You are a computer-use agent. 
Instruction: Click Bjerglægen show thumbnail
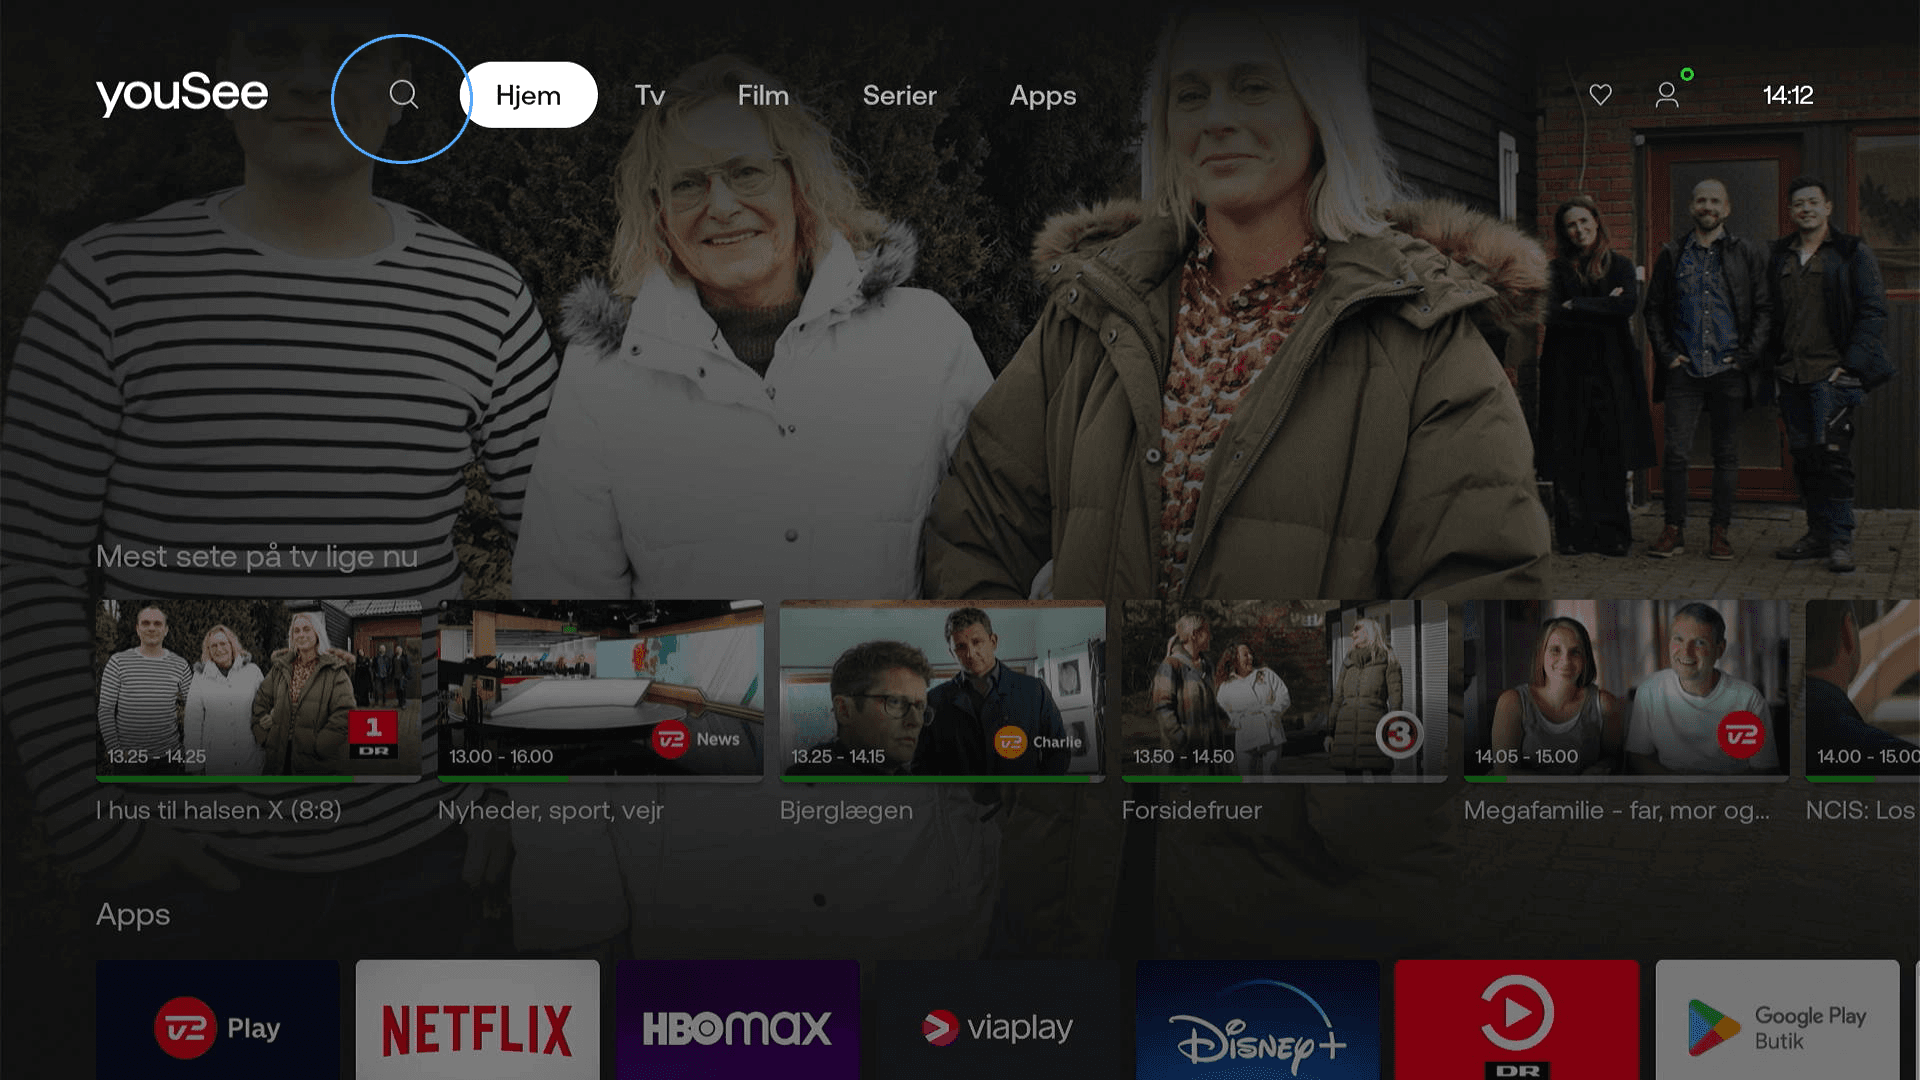(942, 690)
